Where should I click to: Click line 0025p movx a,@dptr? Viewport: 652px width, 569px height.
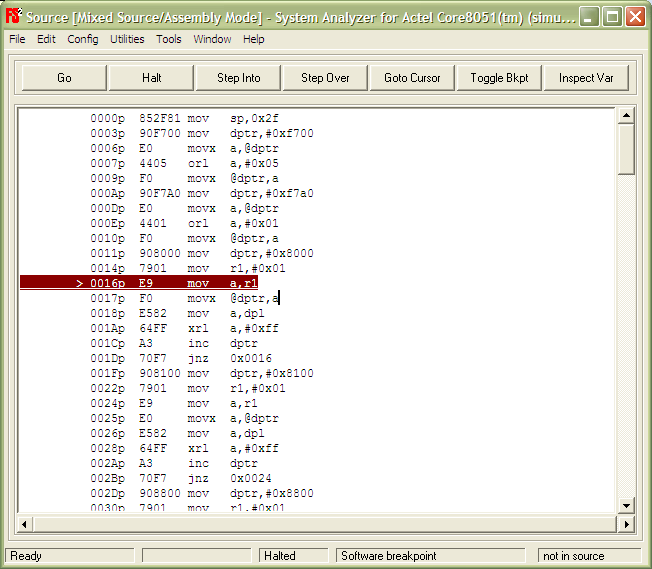[184, 418]
